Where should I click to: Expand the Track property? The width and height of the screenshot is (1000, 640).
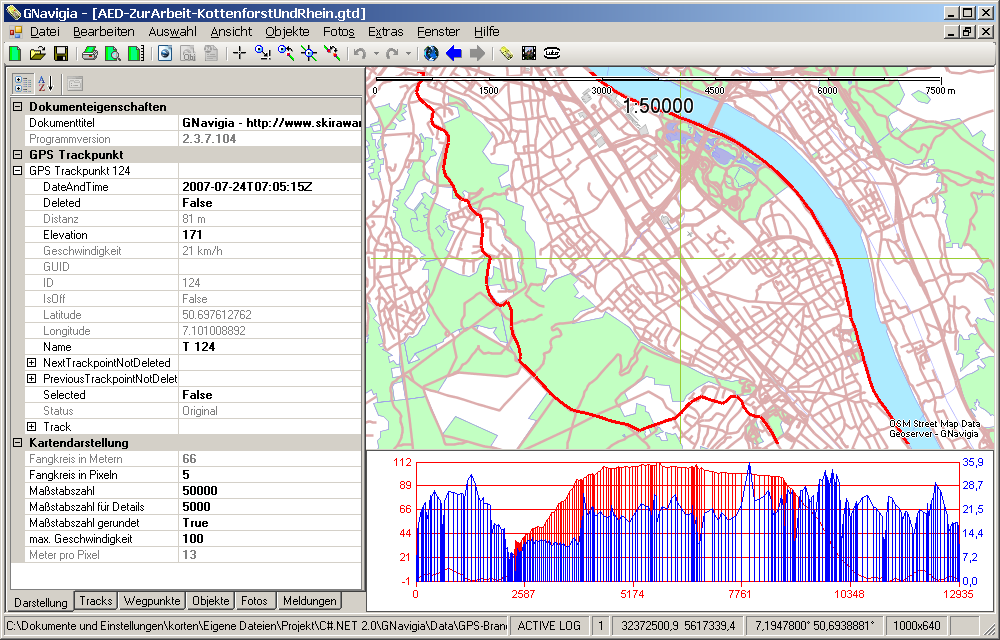point(31,426)
